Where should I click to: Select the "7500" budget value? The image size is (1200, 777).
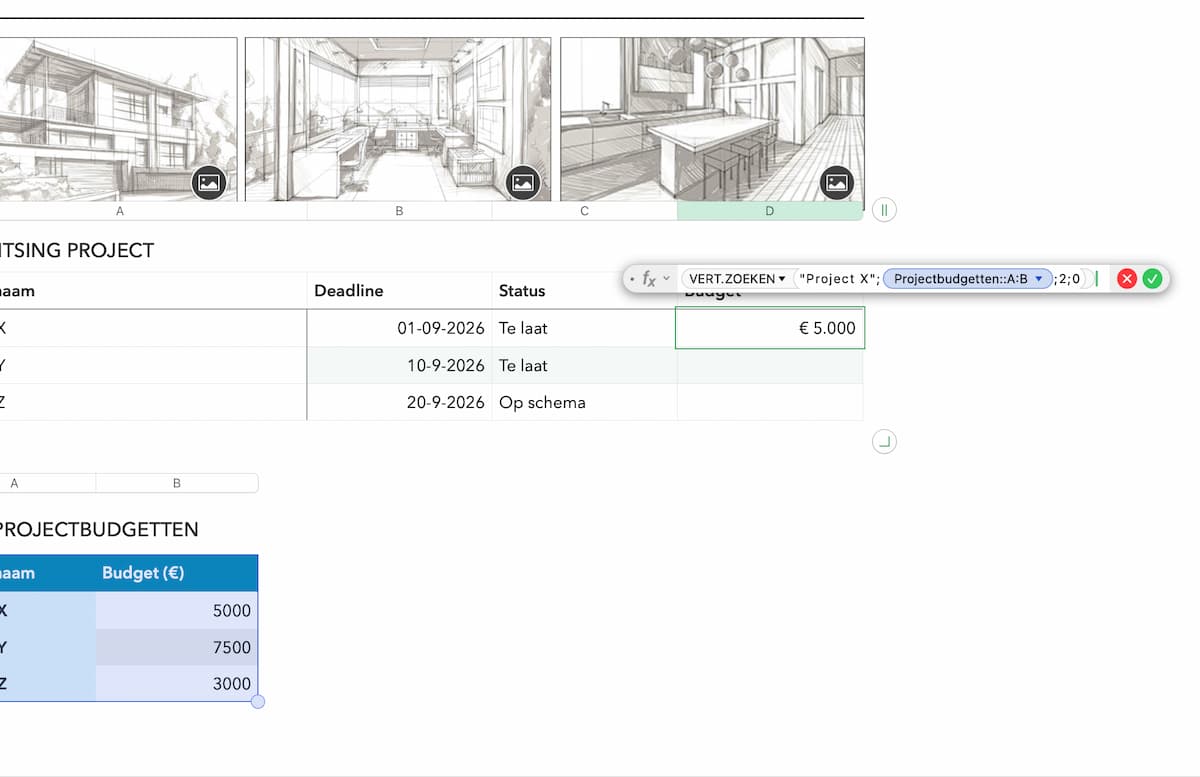point(177,647)
